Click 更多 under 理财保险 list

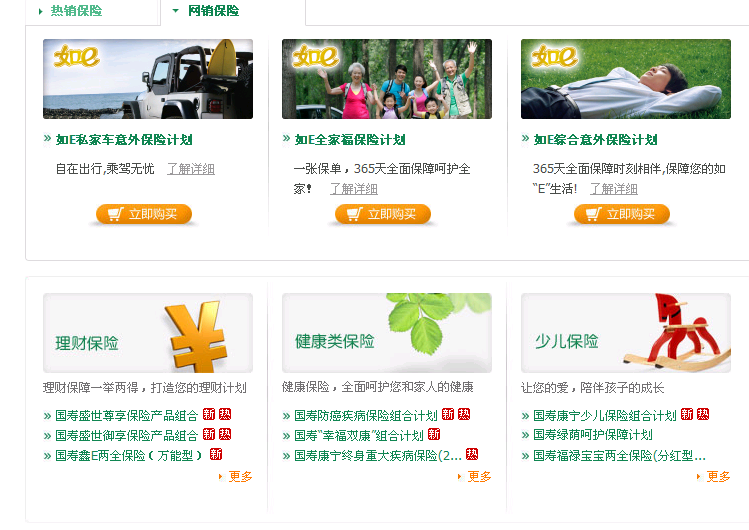[240, 477]
